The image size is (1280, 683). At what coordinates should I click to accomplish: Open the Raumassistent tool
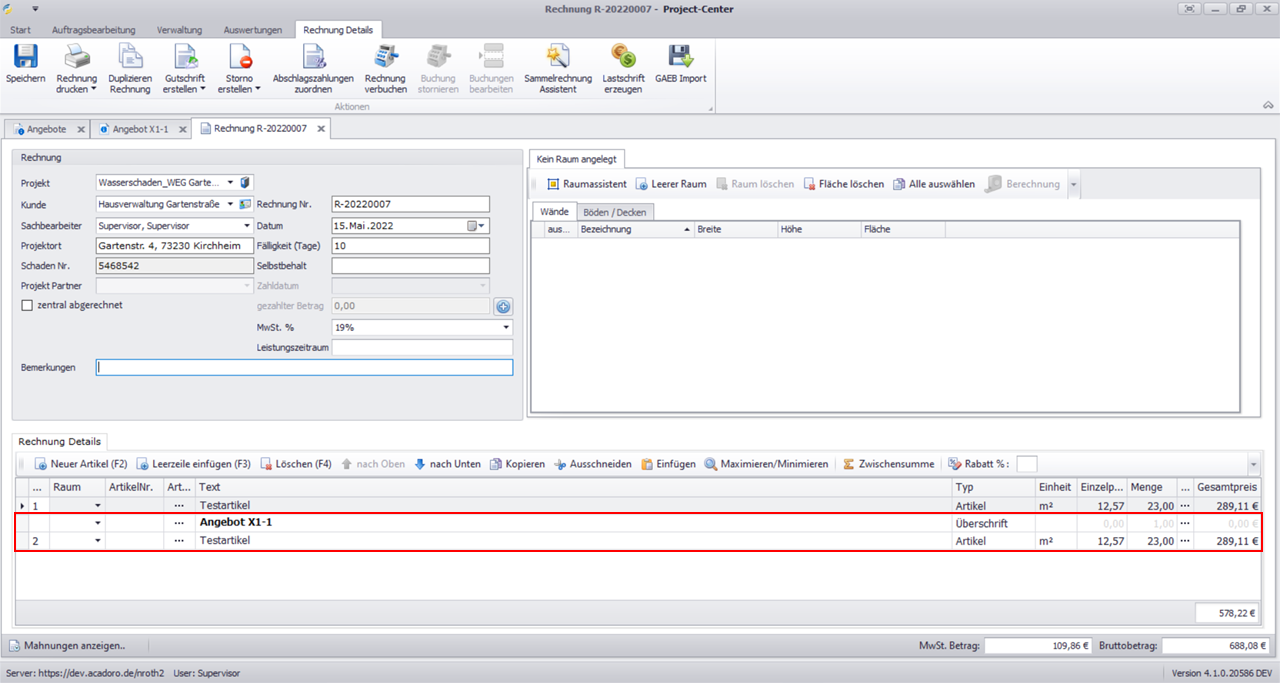click(587, 184)
